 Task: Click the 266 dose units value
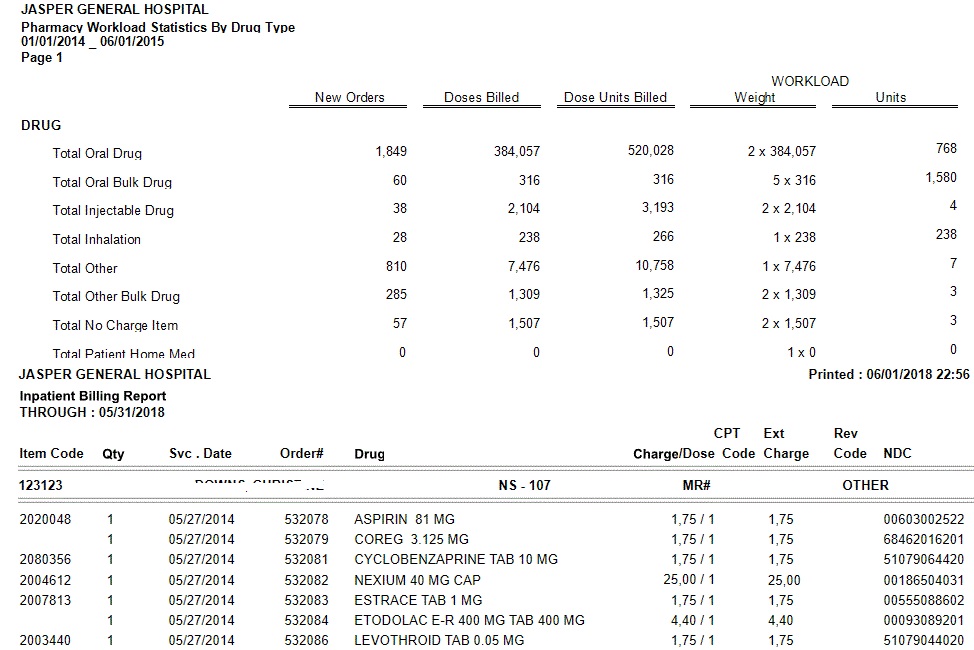pyautogui.click(x=663, y=237)
